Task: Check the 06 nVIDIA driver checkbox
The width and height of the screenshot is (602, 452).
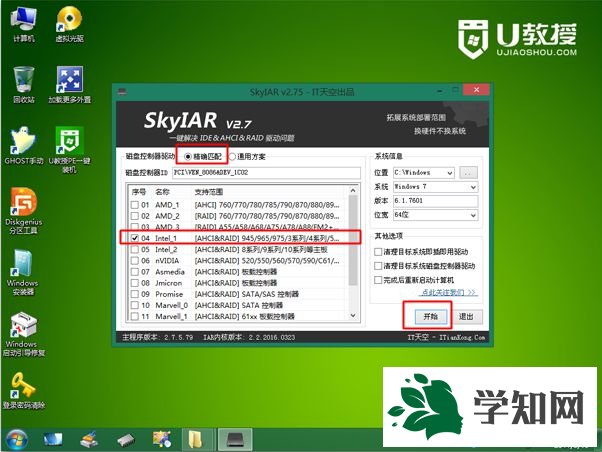Action: pyautogui.click(x=135, y=261)
